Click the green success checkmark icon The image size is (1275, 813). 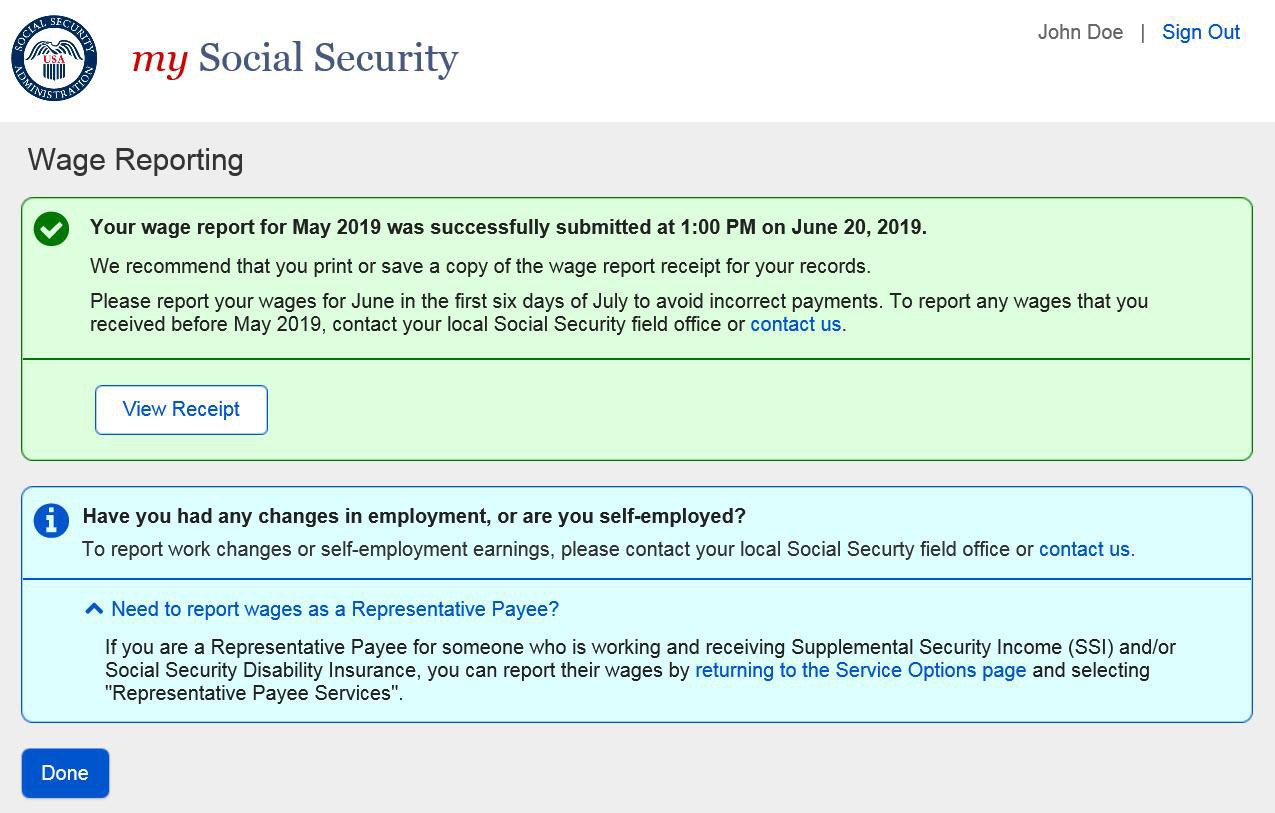tap(51, 229)
